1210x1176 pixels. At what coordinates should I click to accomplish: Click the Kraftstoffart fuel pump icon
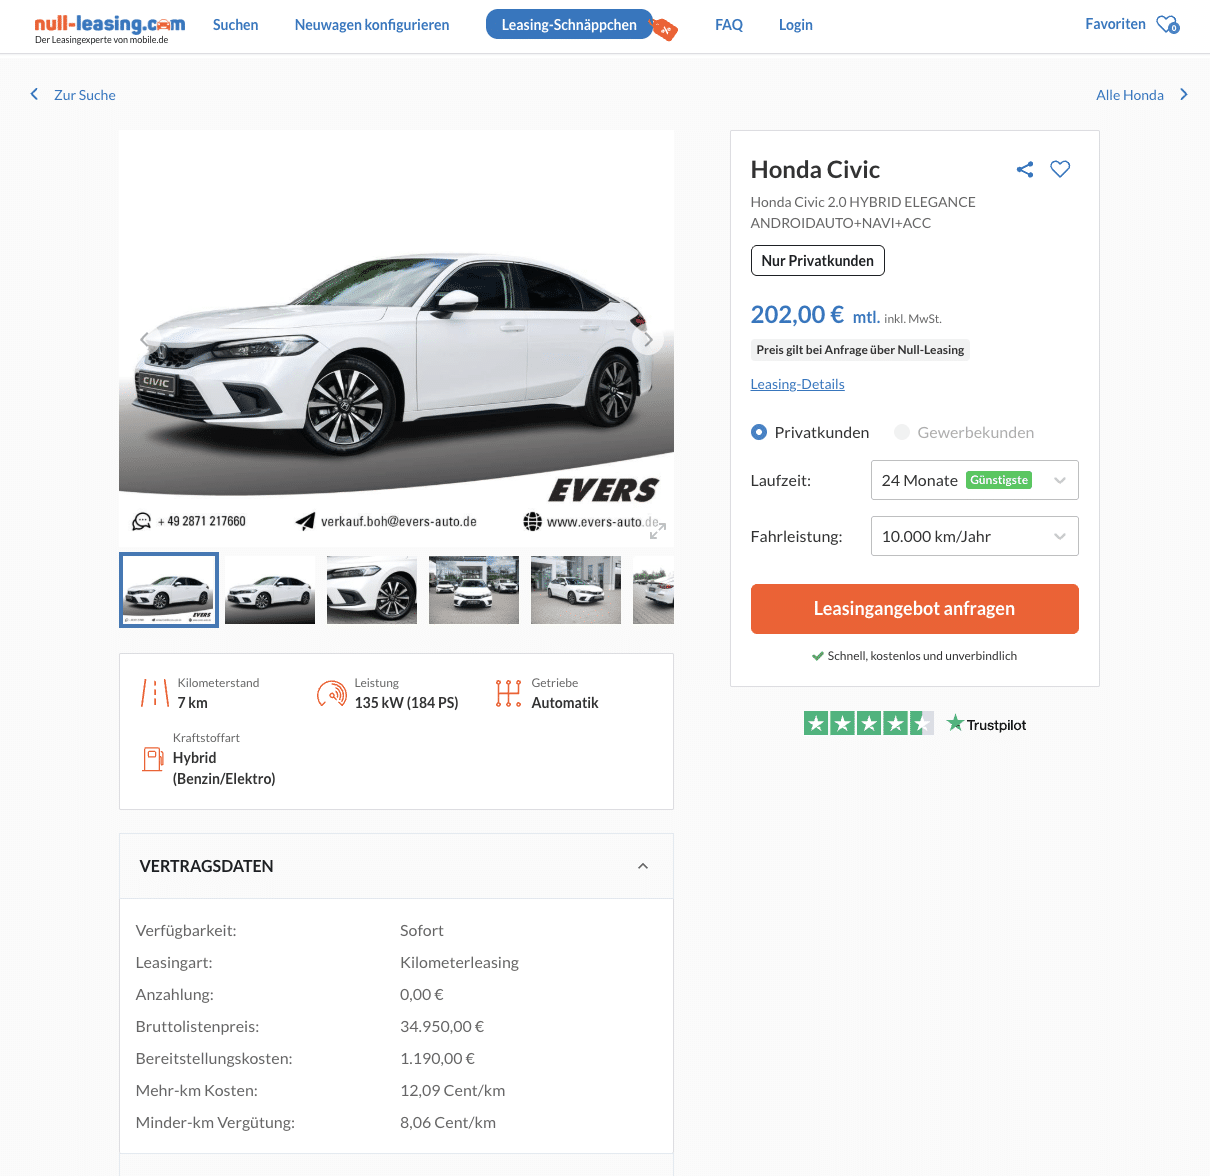[153, 759]
